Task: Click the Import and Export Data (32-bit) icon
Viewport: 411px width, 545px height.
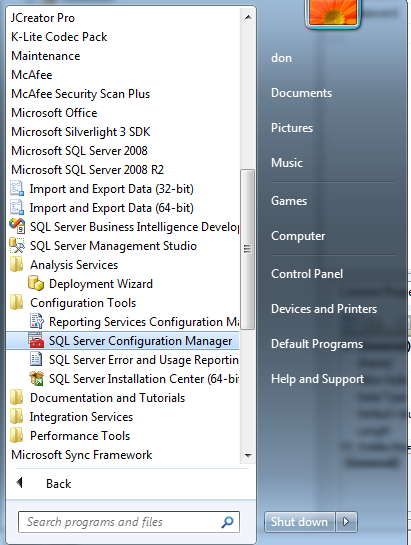Action: click(17, 189)
